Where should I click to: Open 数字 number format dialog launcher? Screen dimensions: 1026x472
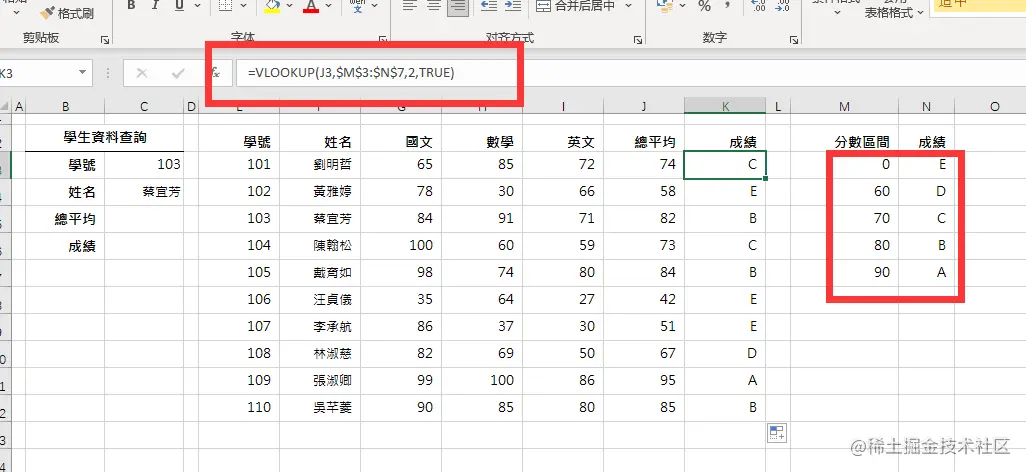tap(794, 40)
